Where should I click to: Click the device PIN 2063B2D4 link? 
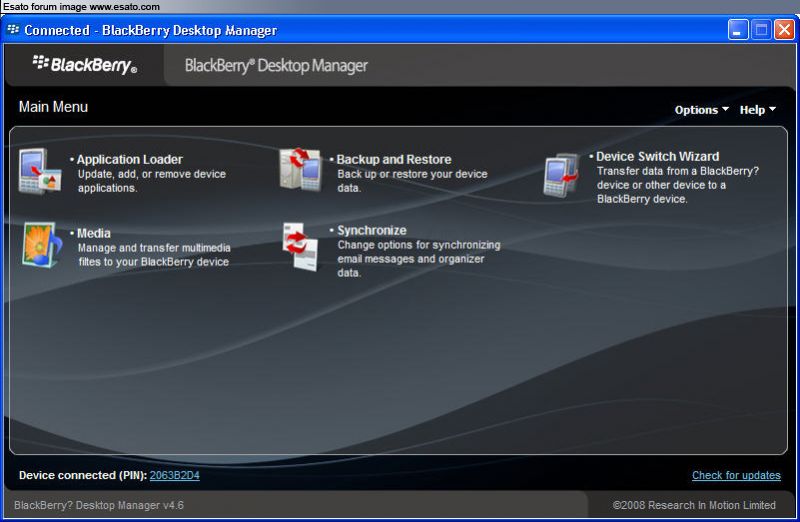[174, 475]
